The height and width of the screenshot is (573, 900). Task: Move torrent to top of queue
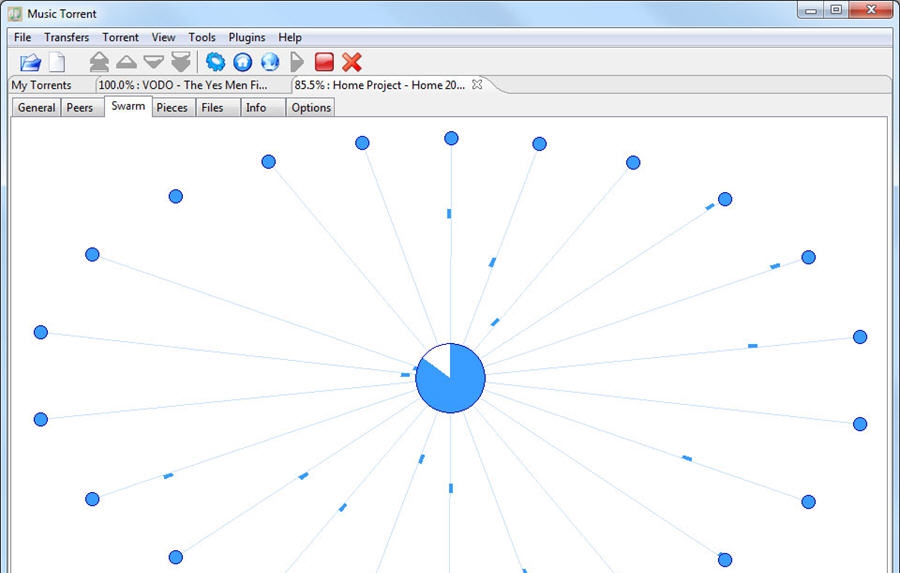pos(99,62)
